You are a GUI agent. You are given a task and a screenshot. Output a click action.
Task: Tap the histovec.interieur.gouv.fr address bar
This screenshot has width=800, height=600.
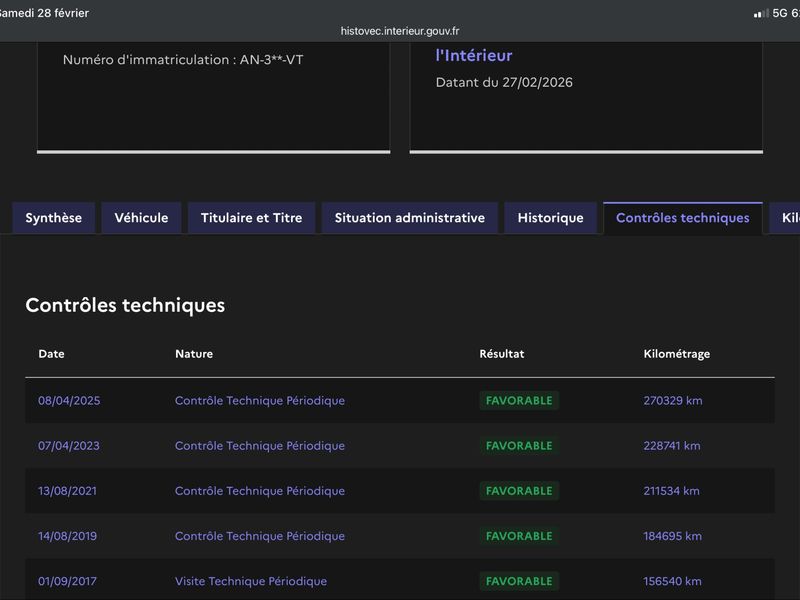click(x=400, y=31)
